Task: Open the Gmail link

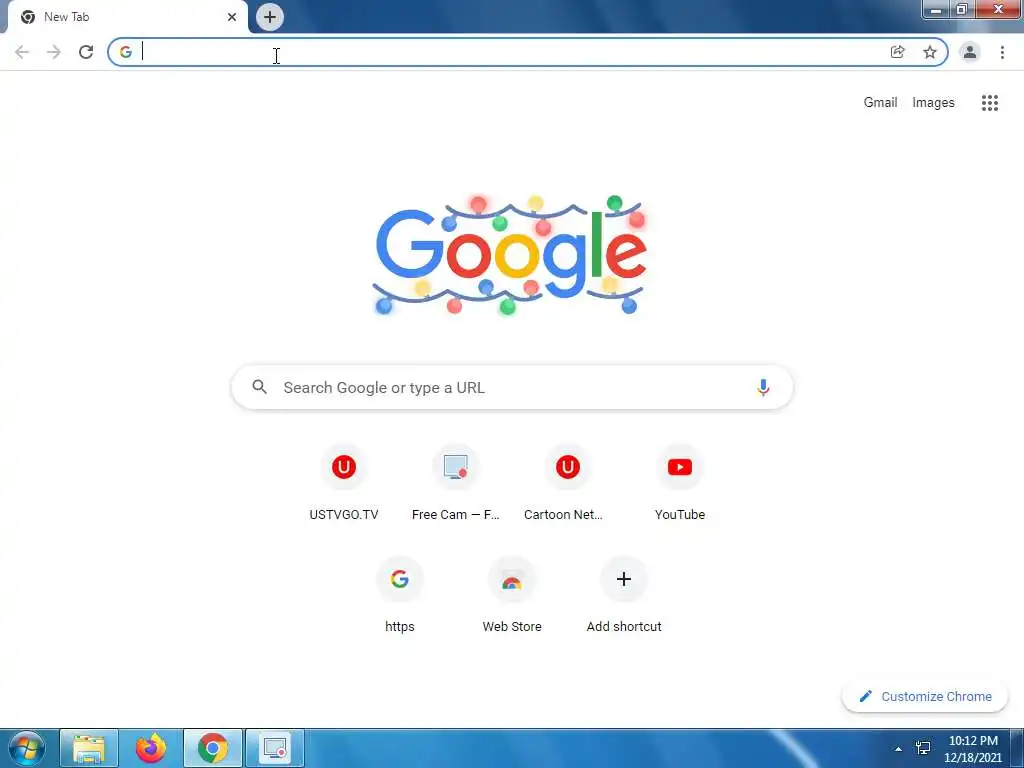Action: click(880, 103)
